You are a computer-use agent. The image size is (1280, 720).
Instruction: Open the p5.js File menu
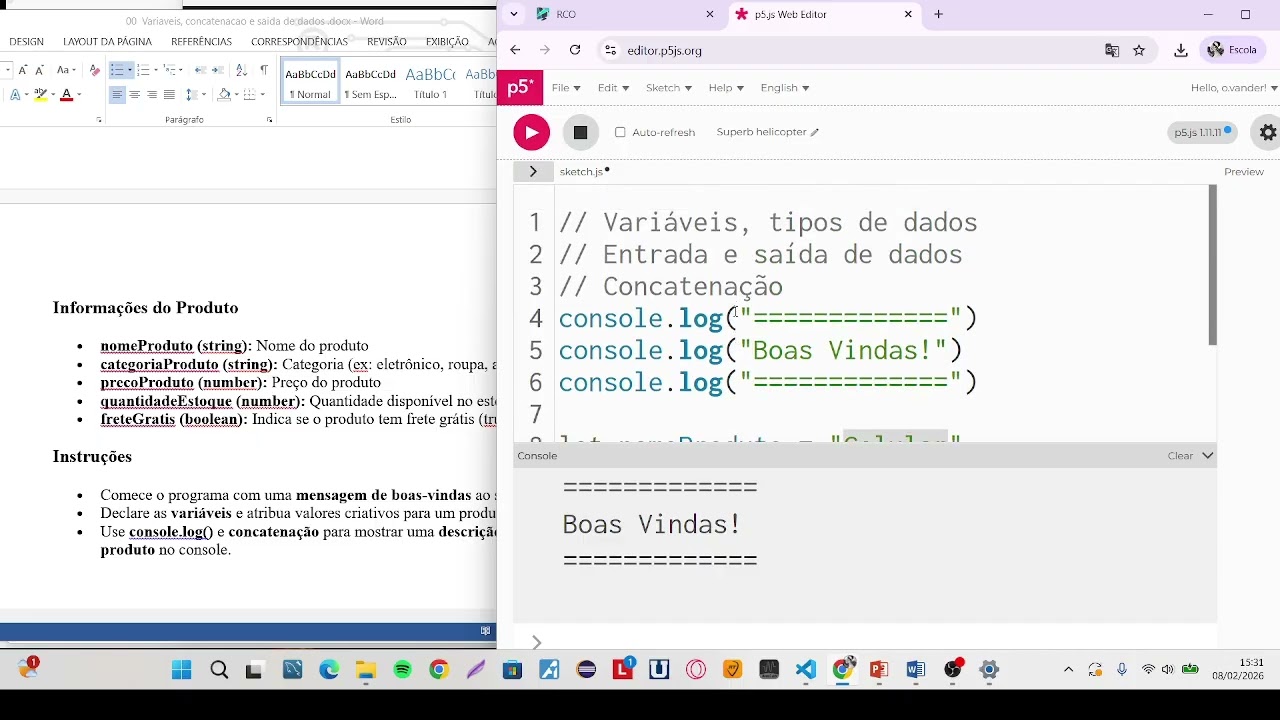coord(566,88)
